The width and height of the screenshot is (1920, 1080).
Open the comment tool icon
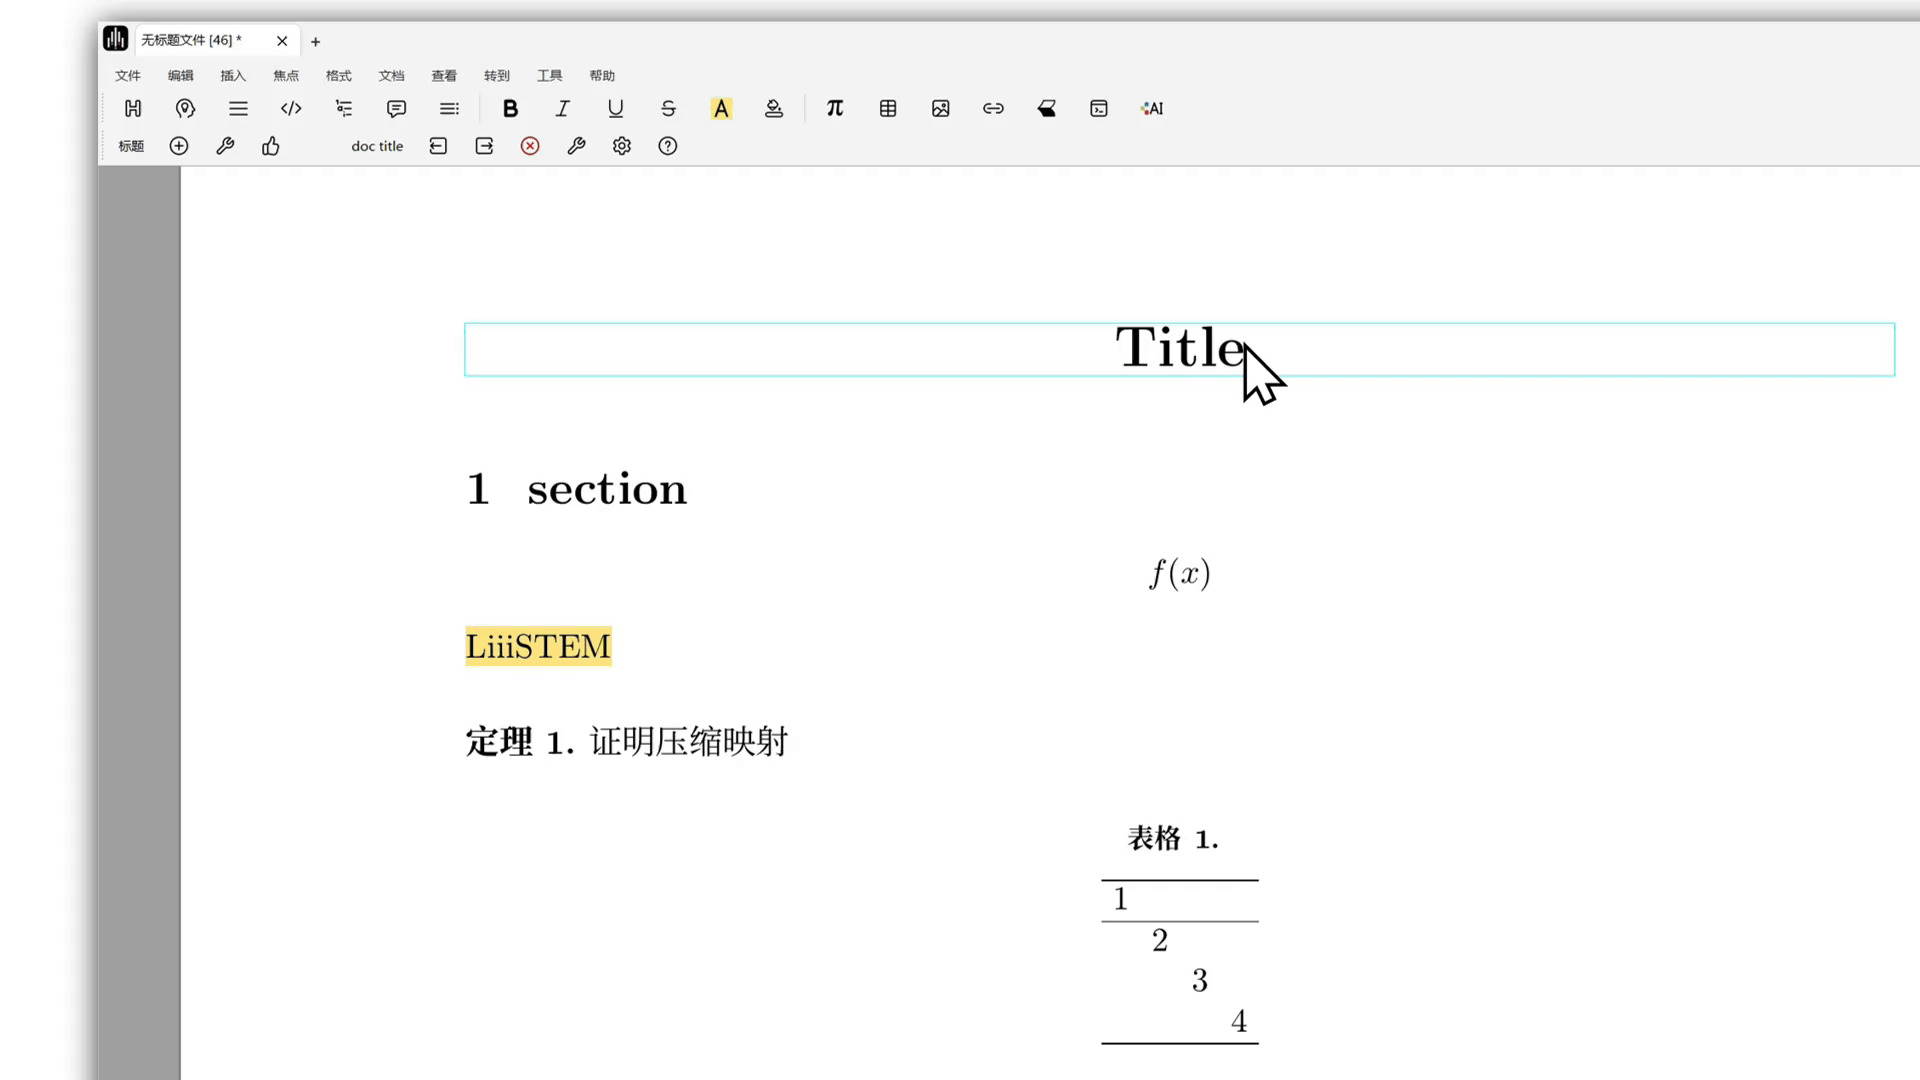pos(396,108)
